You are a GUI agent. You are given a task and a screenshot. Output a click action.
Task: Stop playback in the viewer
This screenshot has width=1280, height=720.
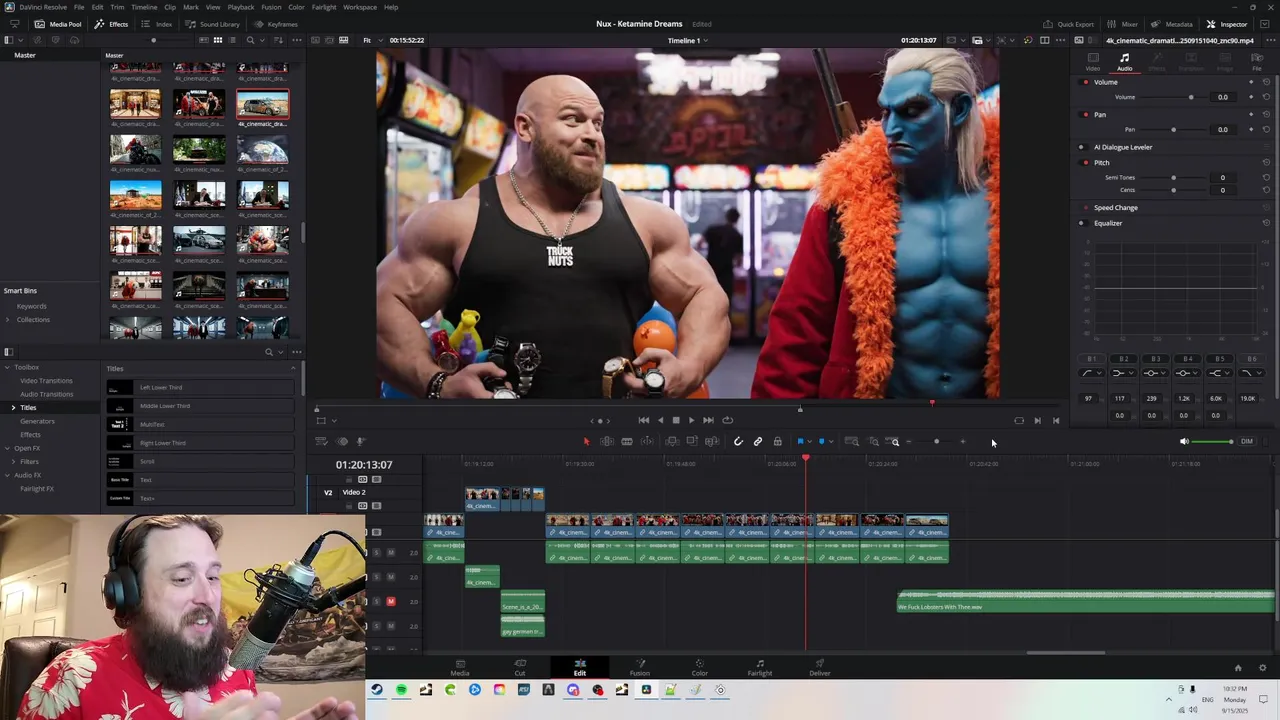click(675, 420)
